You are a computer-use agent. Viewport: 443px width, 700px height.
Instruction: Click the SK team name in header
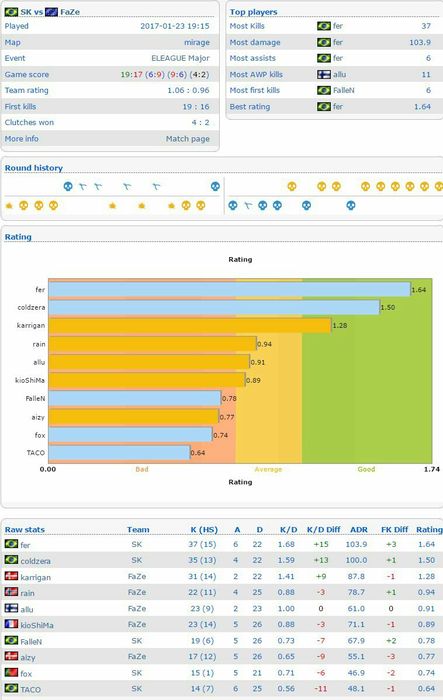[25, 12]
